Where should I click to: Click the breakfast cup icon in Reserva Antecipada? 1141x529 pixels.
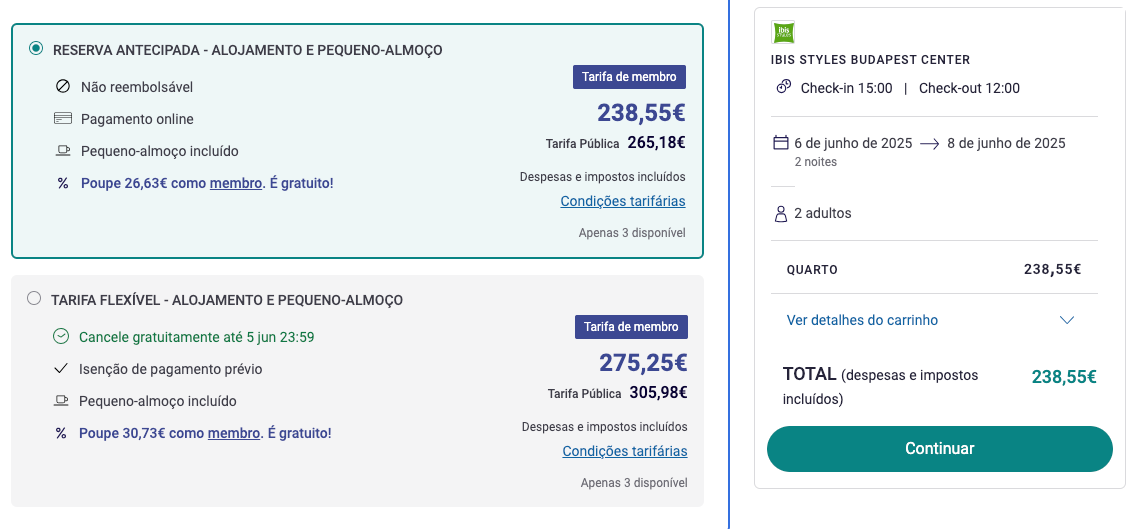click(63, 151)
